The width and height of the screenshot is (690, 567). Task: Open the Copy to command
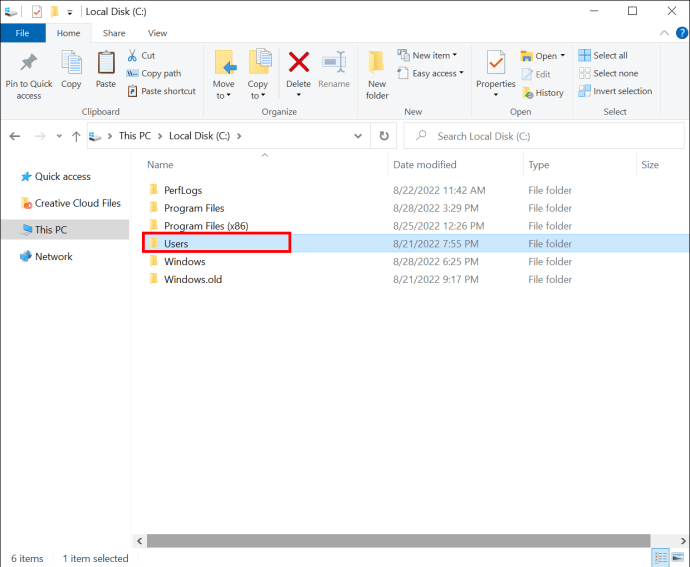coord(258,75)
